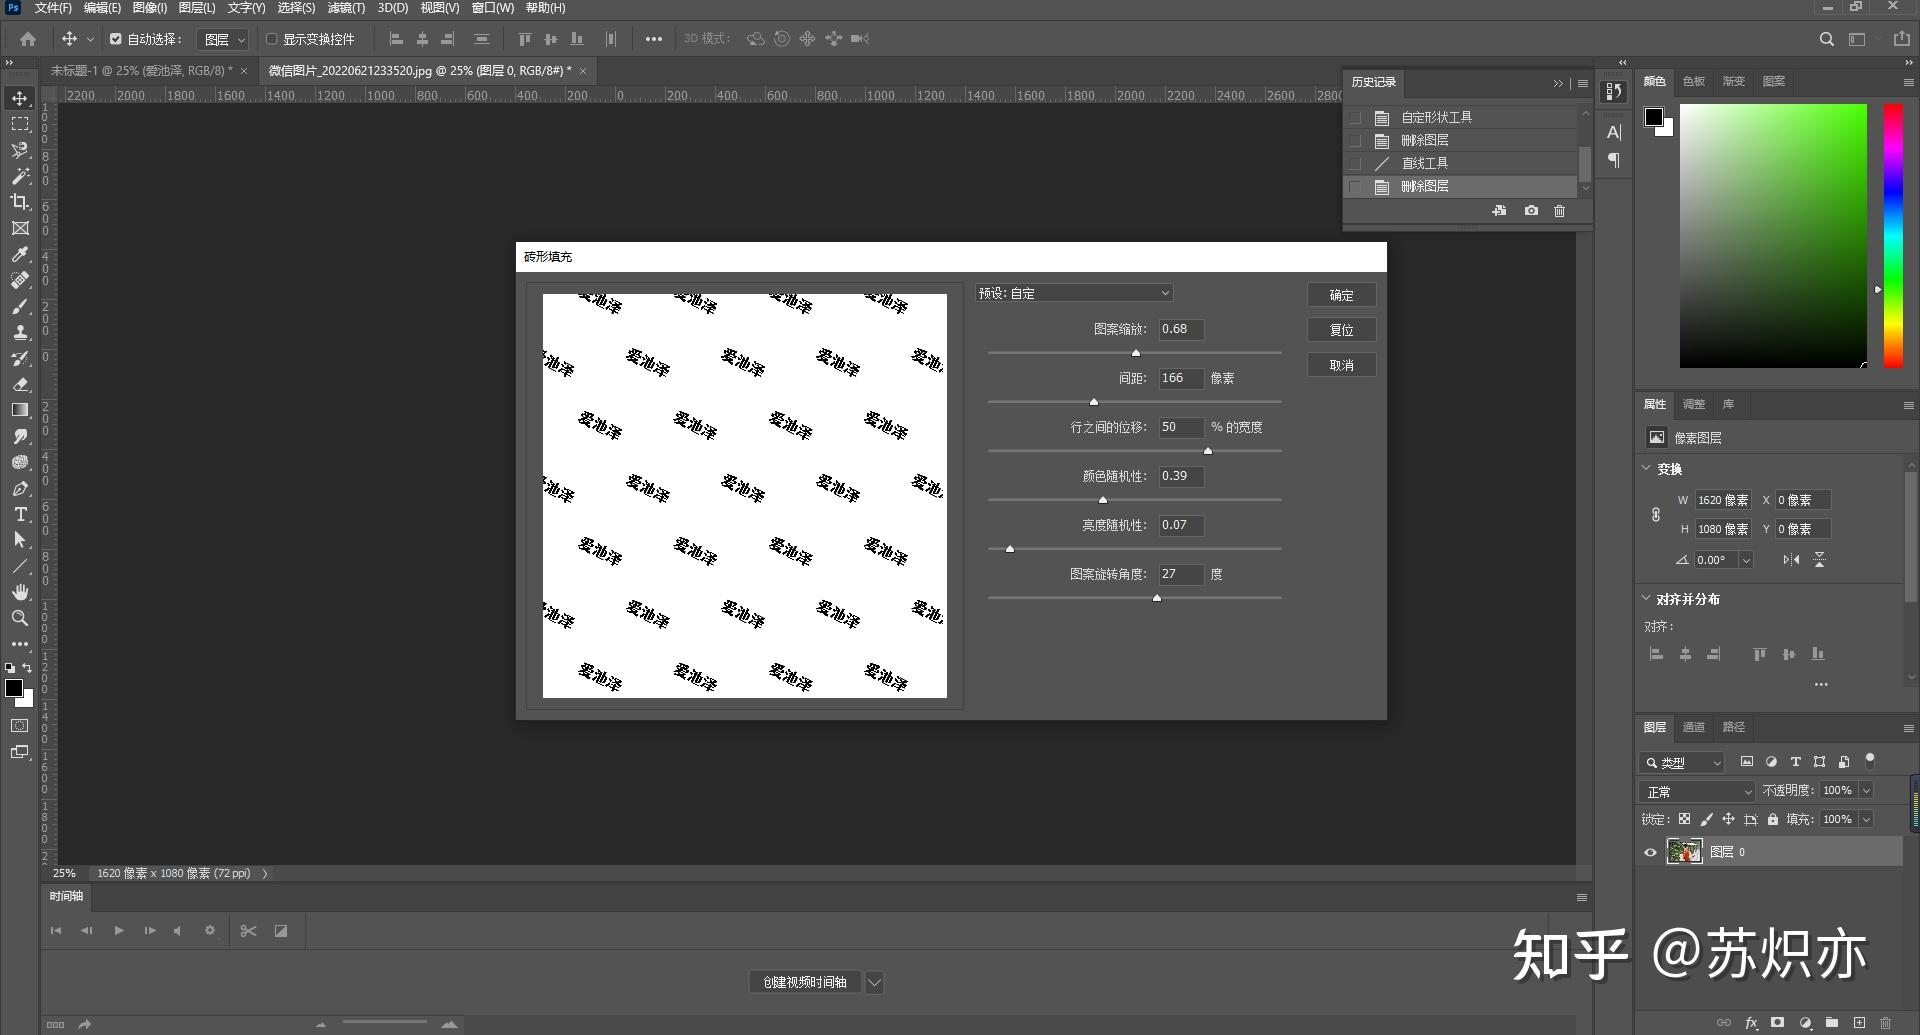Delete current state trash icon in History

(x=1559, y=211)
